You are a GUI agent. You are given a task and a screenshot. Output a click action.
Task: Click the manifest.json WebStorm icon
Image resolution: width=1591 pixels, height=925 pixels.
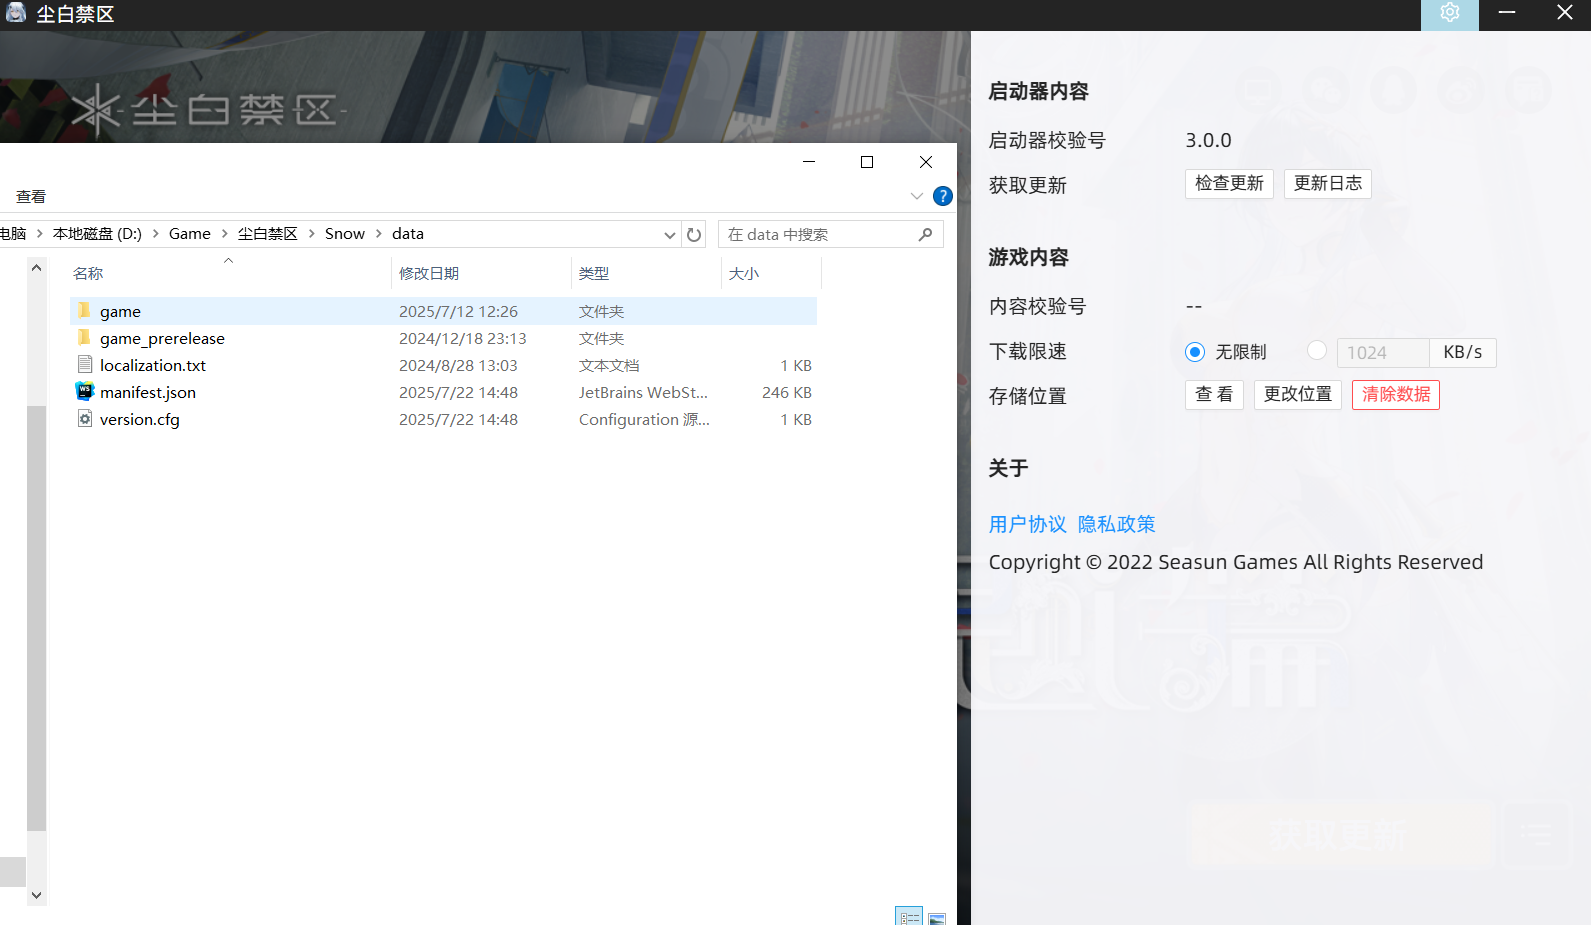pyautogui.click(x=85, y=392)
